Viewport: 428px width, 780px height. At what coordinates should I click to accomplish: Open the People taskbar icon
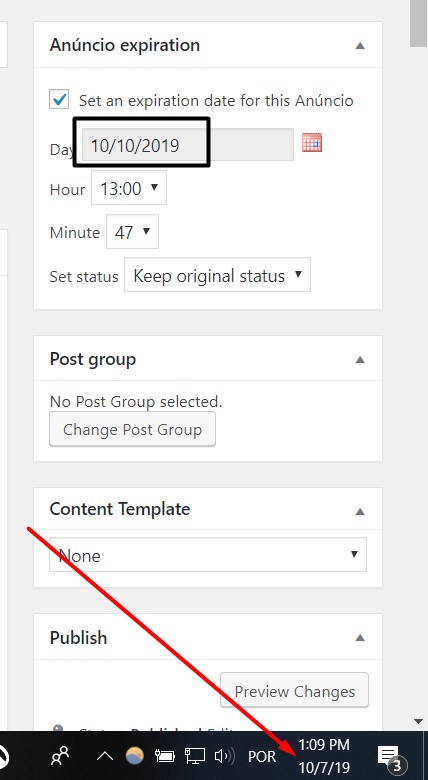coord(60,757)
